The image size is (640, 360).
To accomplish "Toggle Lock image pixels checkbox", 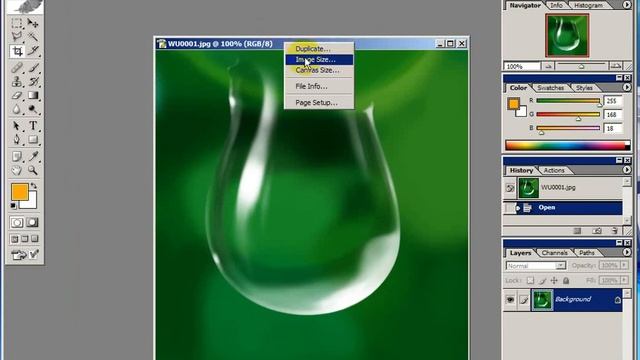I will point(542,280).
